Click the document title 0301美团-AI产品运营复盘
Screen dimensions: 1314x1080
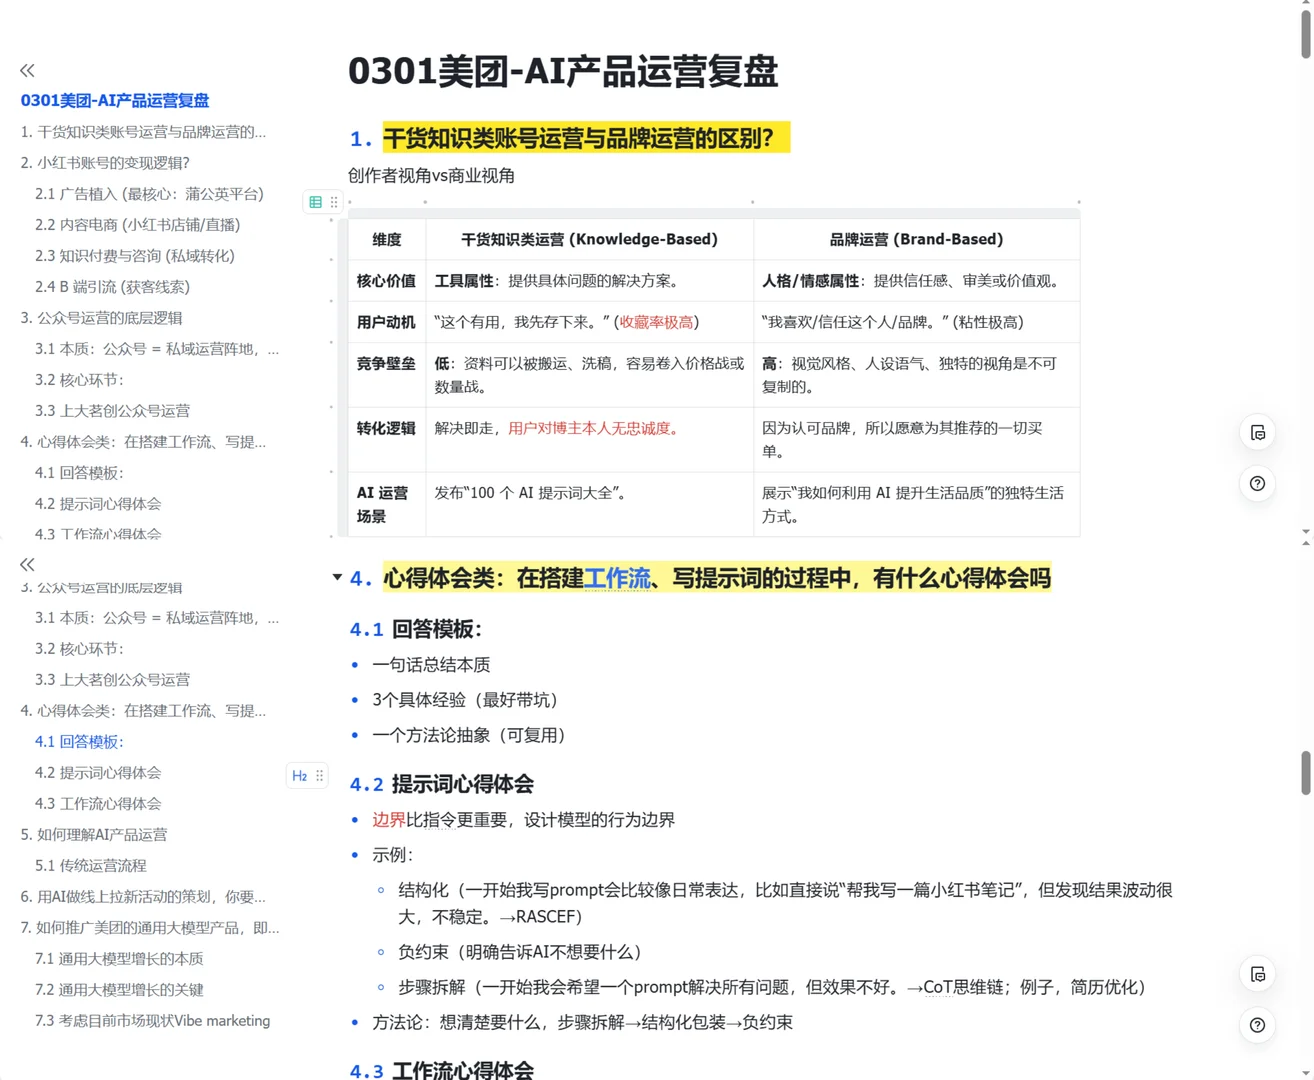[563, 71]
